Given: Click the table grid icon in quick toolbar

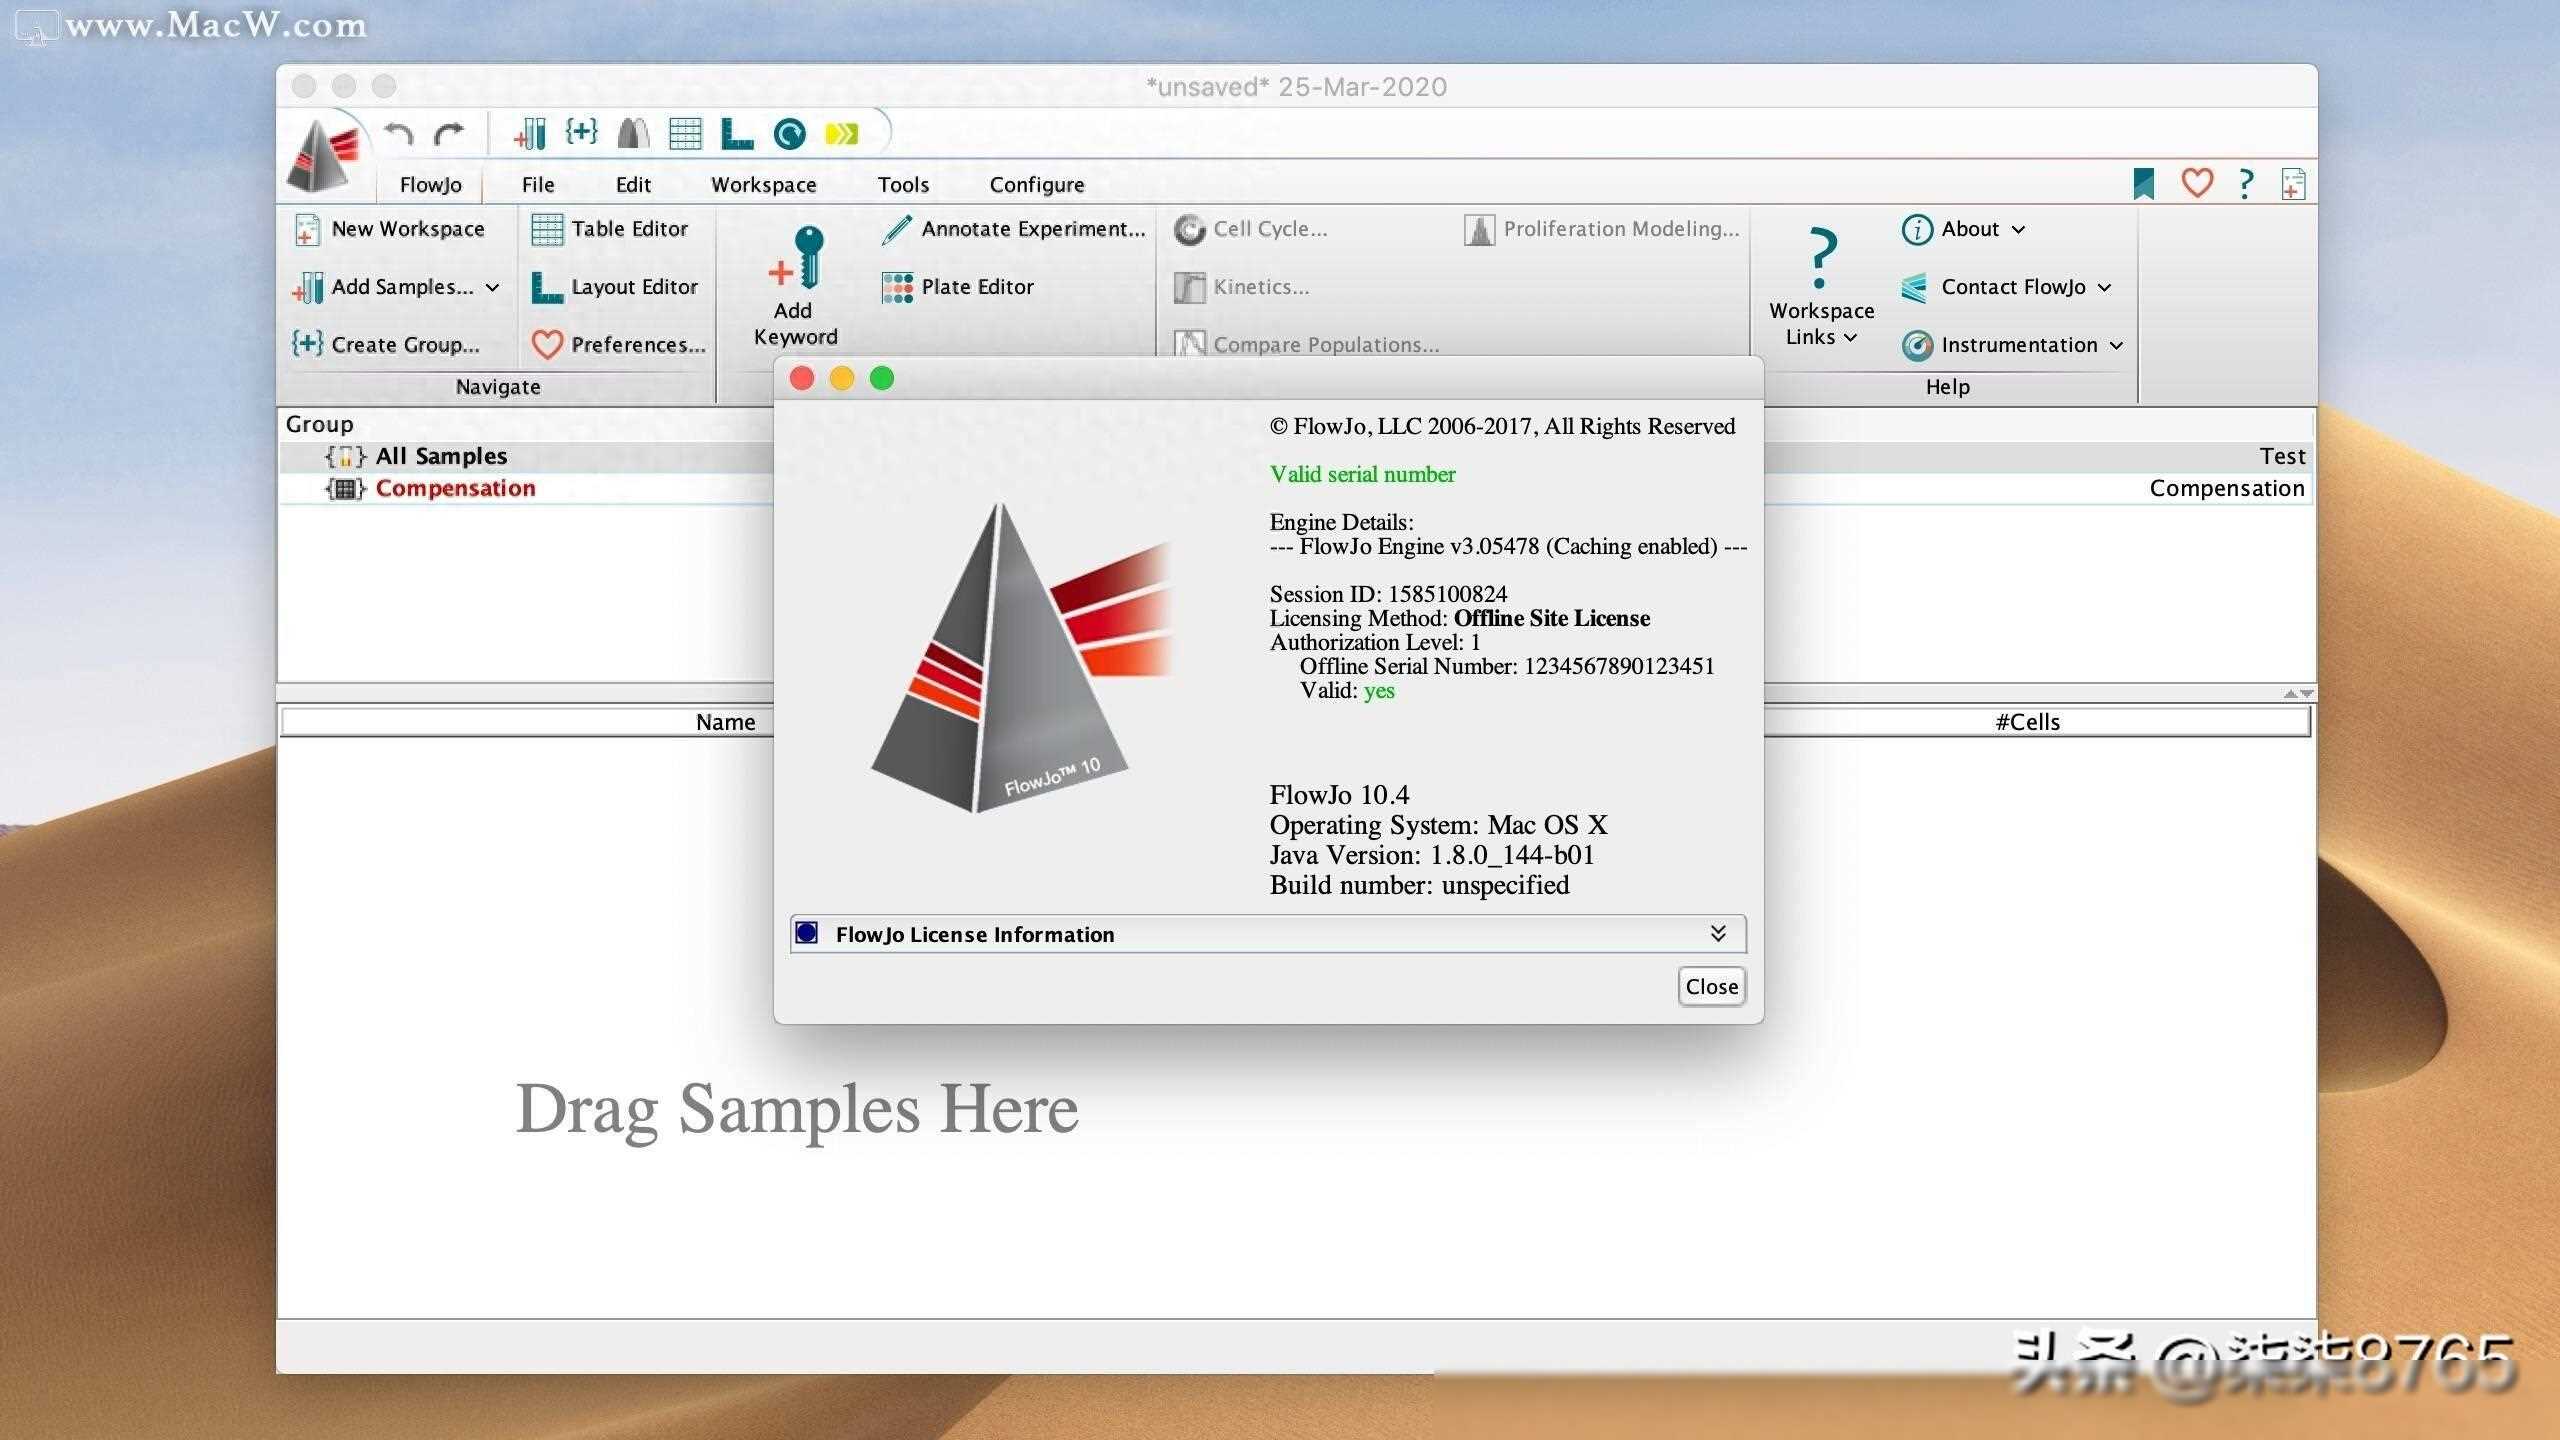Looking at the screenshot, I should click(x=685, y=133).
